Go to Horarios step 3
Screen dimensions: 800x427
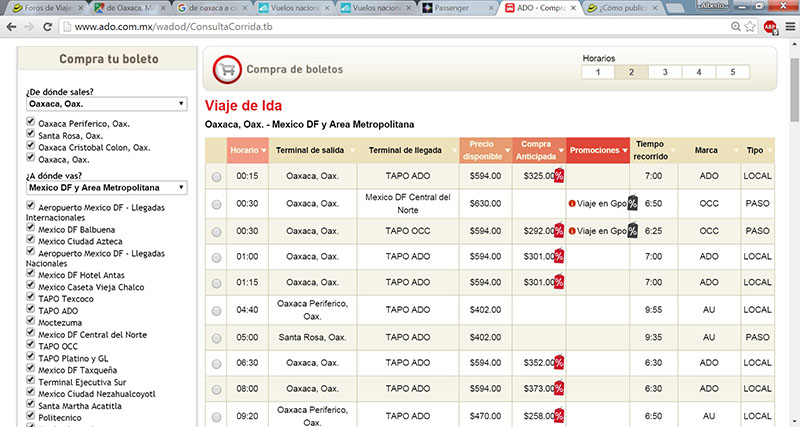[665, 72]
